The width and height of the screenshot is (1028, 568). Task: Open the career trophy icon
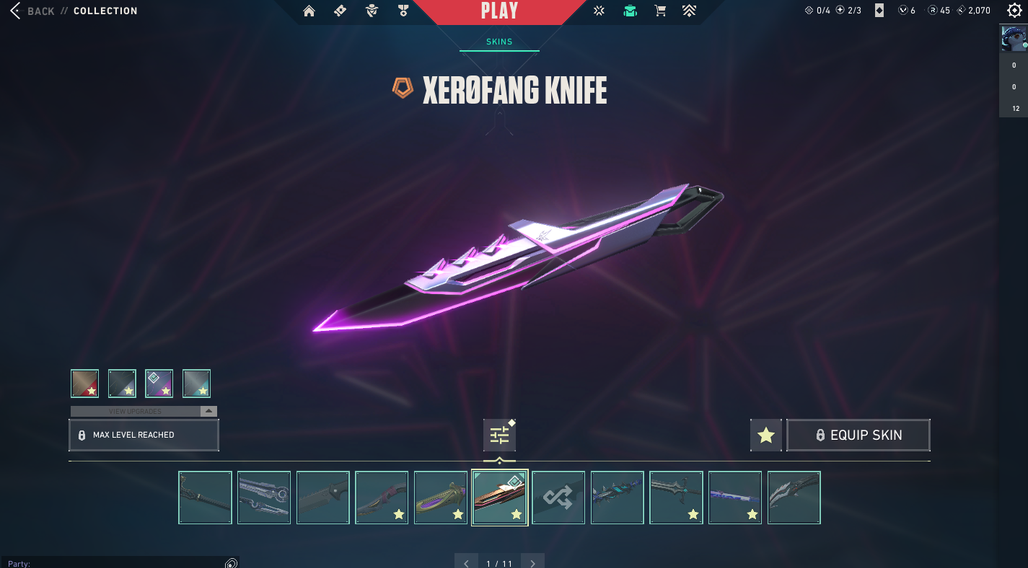pyautogui.click(x=403, y=10)
